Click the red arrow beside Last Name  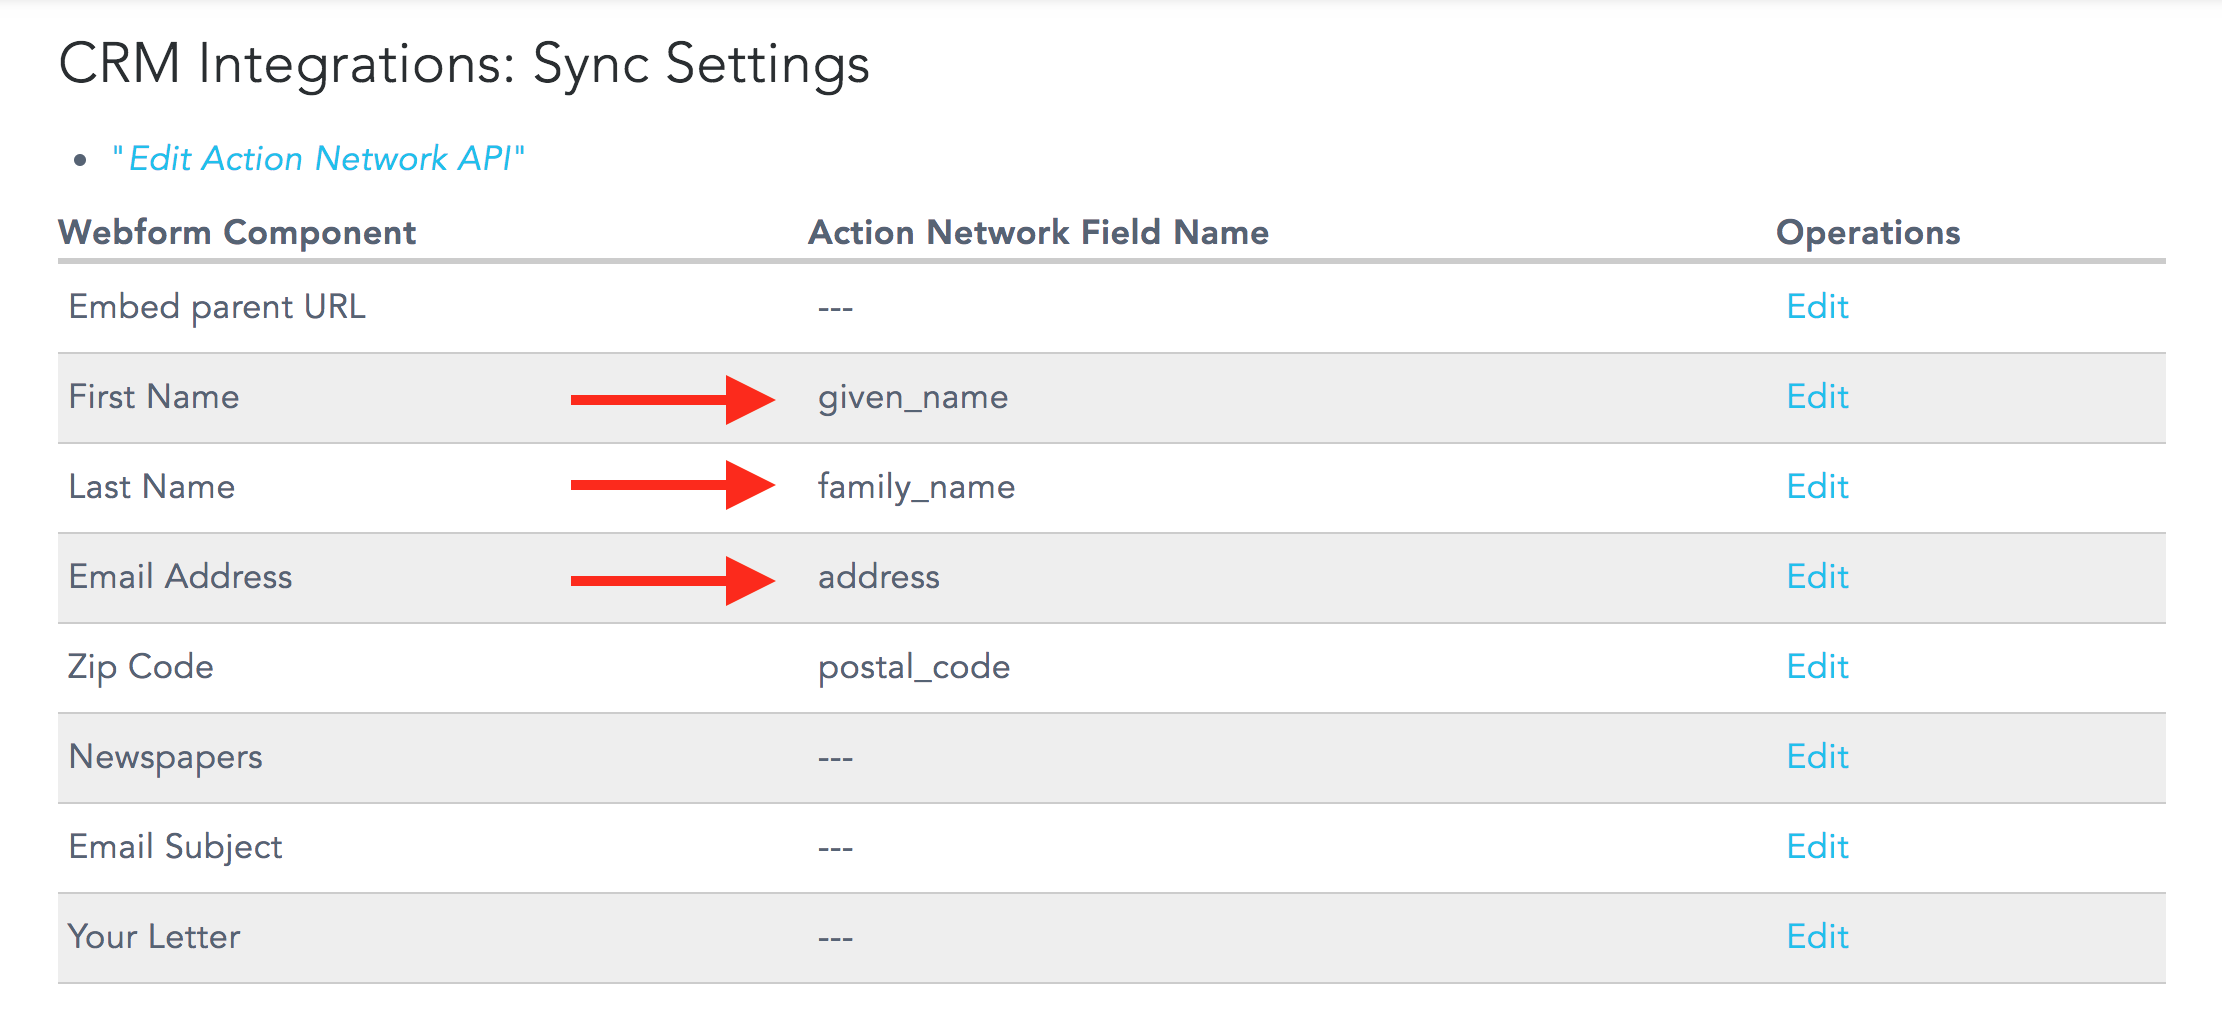(x=673, y=485)
